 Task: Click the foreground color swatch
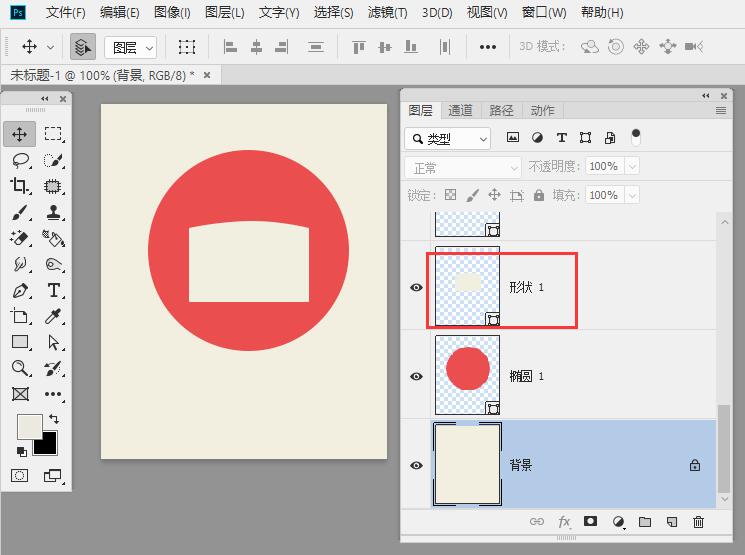29,426
